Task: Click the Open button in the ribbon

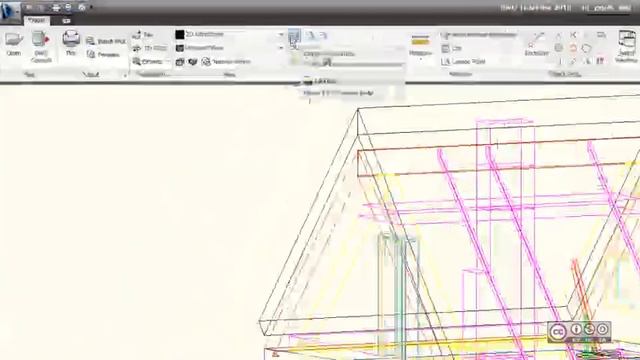Action: point(13,44)
